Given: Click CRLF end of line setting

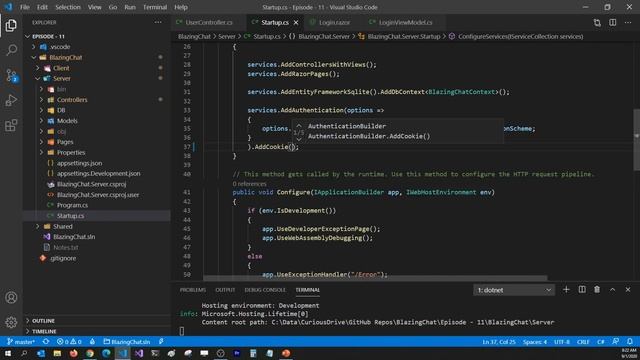Looking at the screenshot, I should [x=583, y=342].
